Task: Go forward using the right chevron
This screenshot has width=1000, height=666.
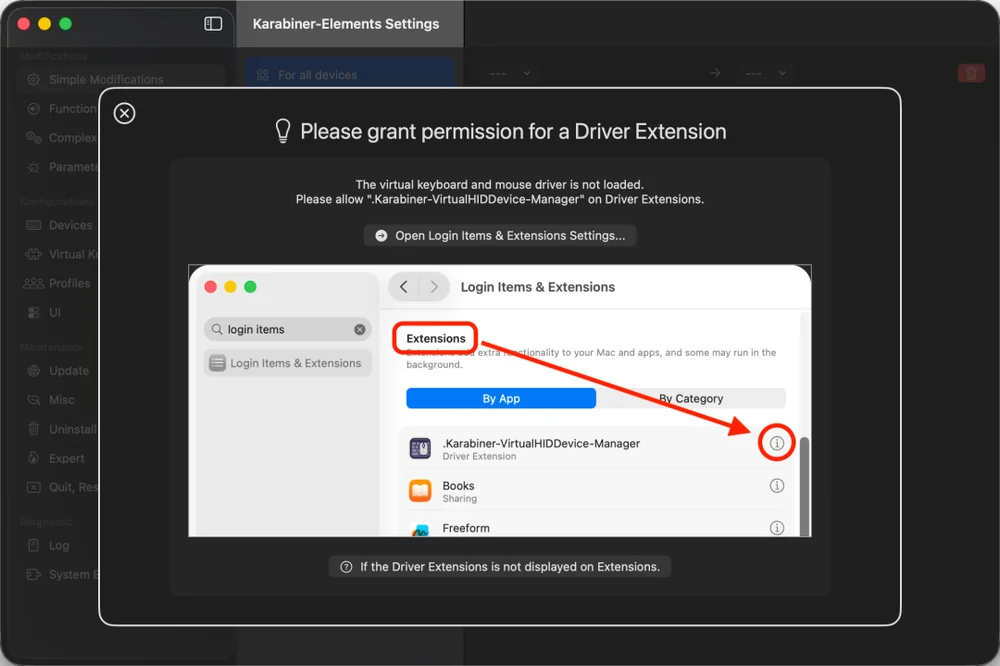Action: (x=434, y=287)
